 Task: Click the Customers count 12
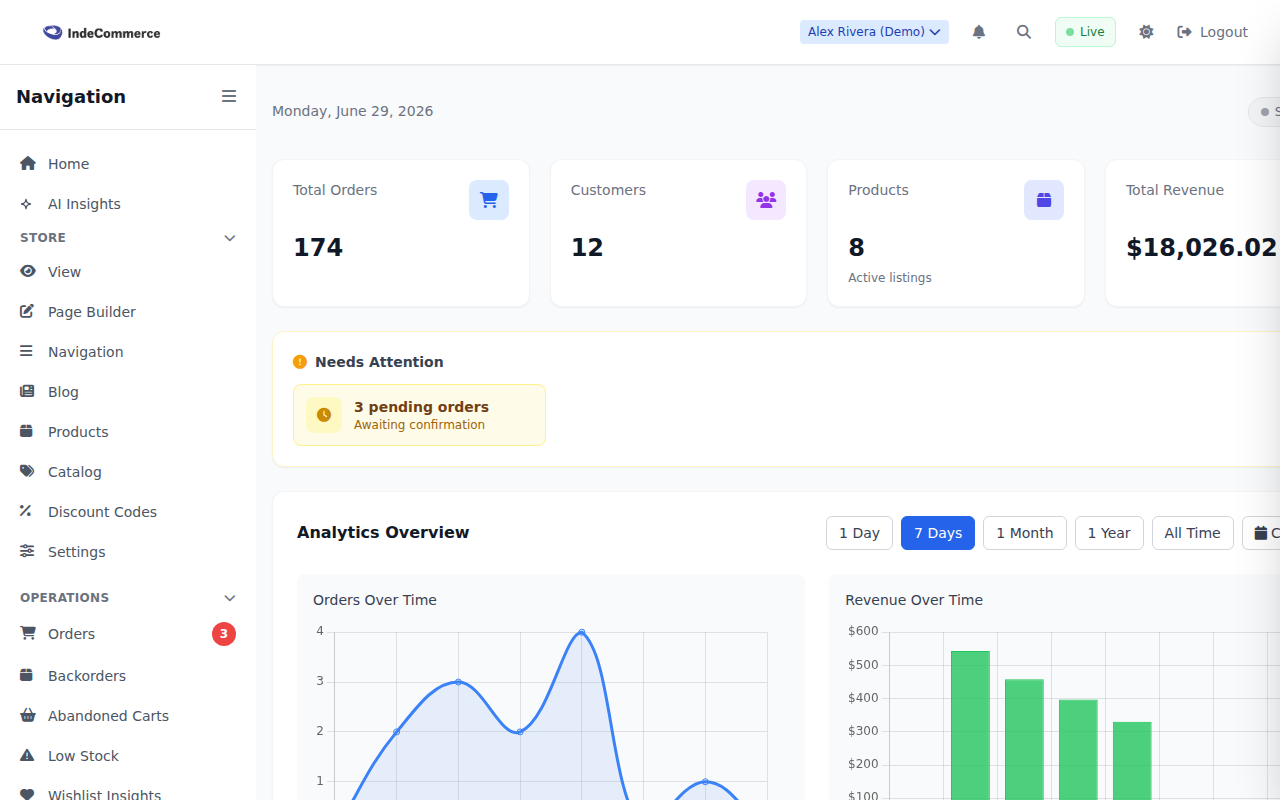point(587,247)
